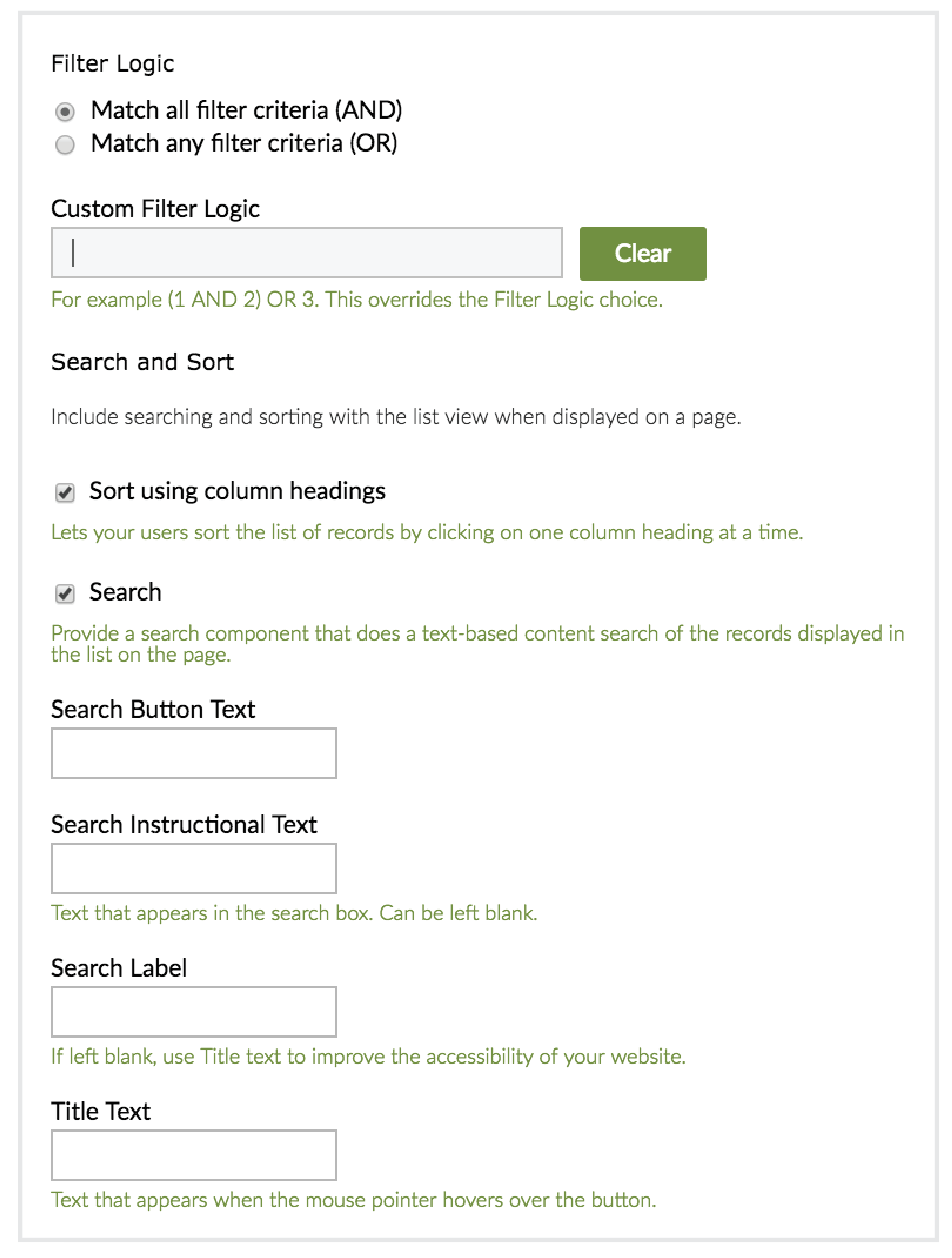Screen dimensions: 952x1258
Task: Click the "Custom Filter Logic" field heading
Action: click(155, 209)
